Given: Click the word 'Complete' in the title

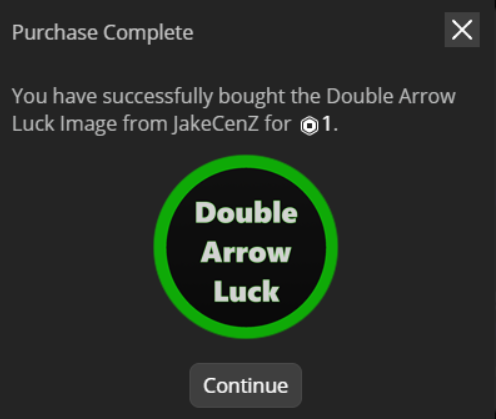Looking at the screenshot, I should (x=148, y=33).
